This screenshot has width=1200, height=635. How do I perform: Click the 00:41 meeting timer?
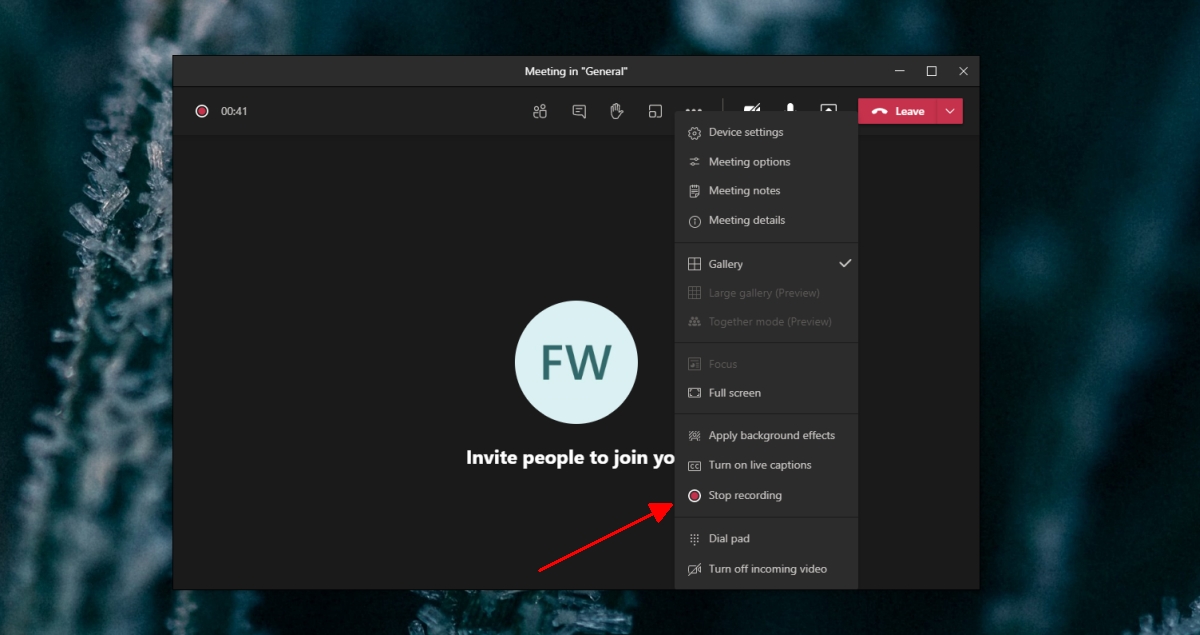pos(234,111)
